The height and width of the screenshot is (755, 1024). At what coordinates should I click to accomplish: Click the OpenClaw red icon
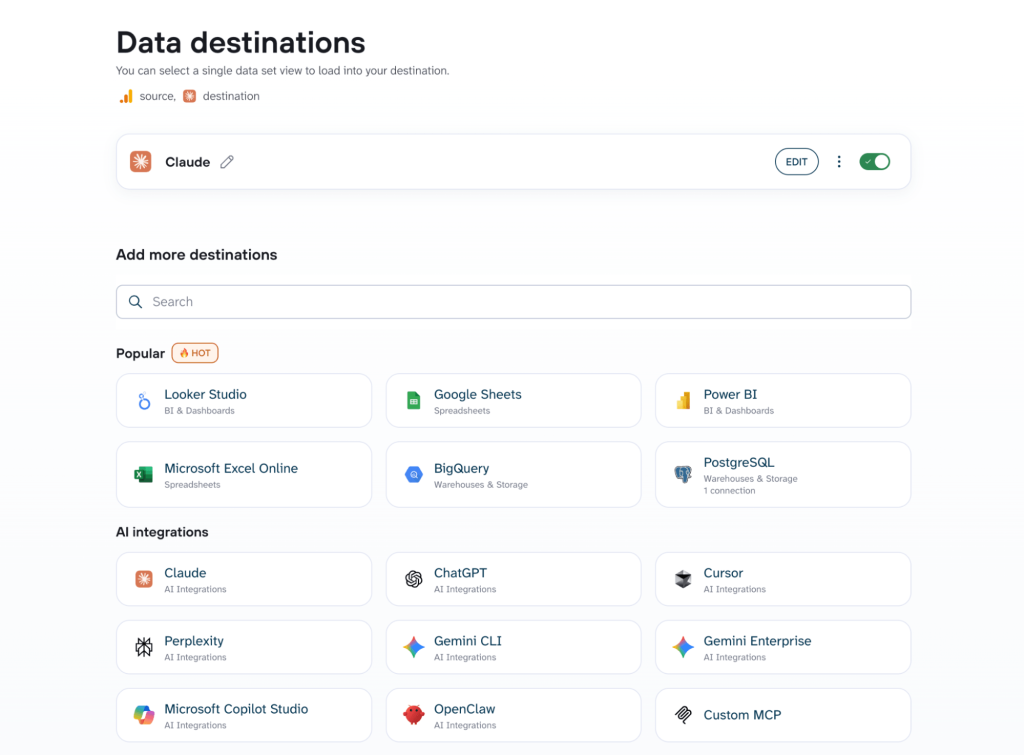(413, 715)
